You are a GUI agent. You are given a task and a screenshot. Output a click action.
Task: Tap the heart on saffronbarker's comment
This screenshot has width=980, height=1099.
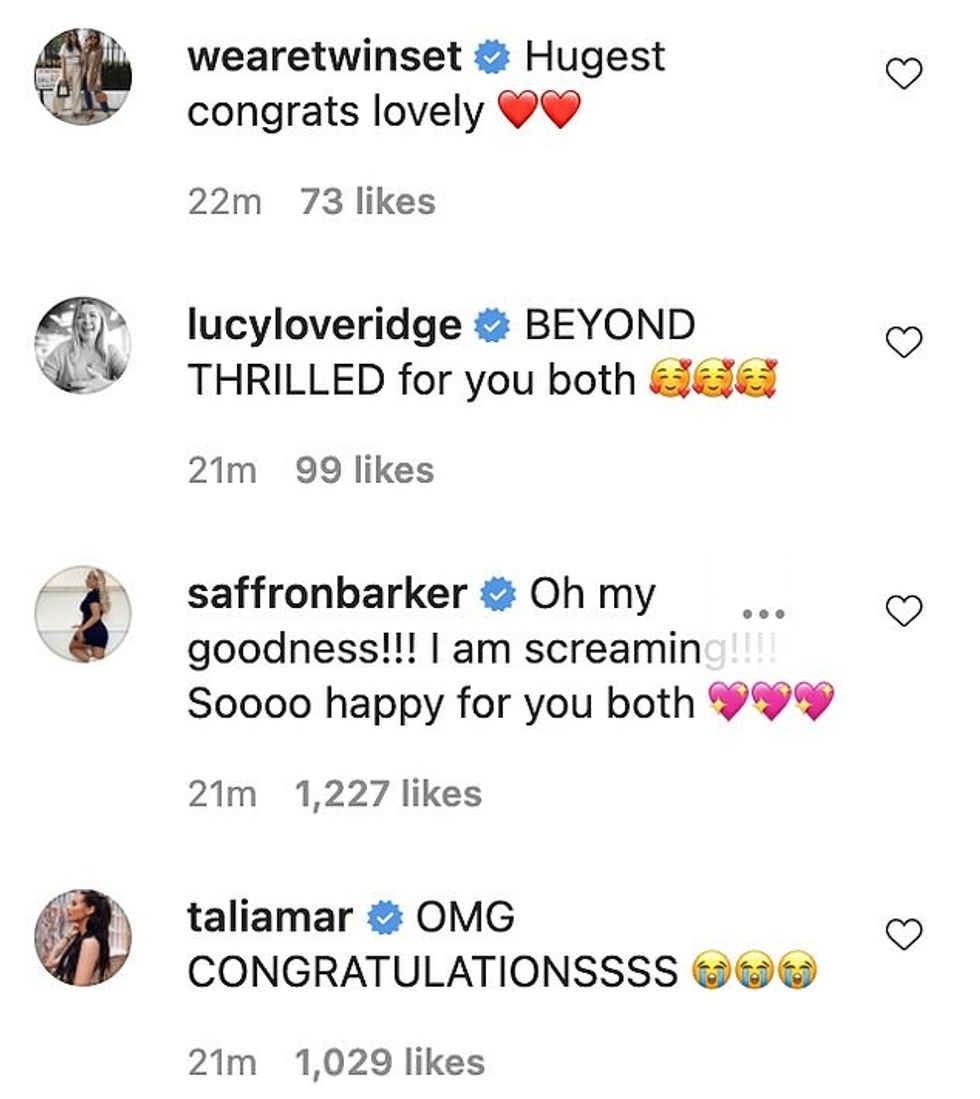click(904, 610)
